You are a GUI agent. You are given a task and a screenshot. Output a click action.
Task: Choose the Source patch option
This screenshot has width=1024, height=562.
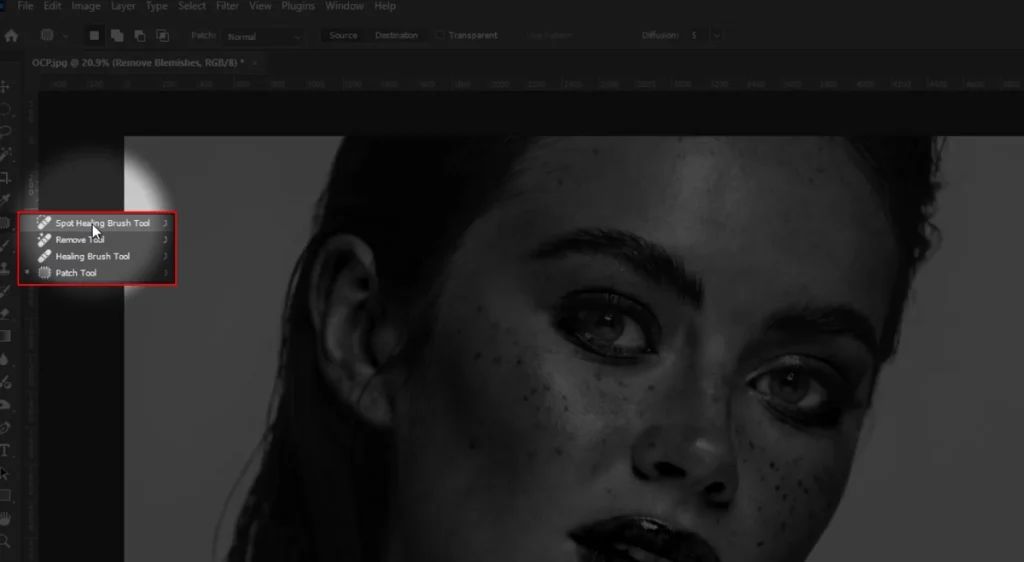click(x=343, y=35)
